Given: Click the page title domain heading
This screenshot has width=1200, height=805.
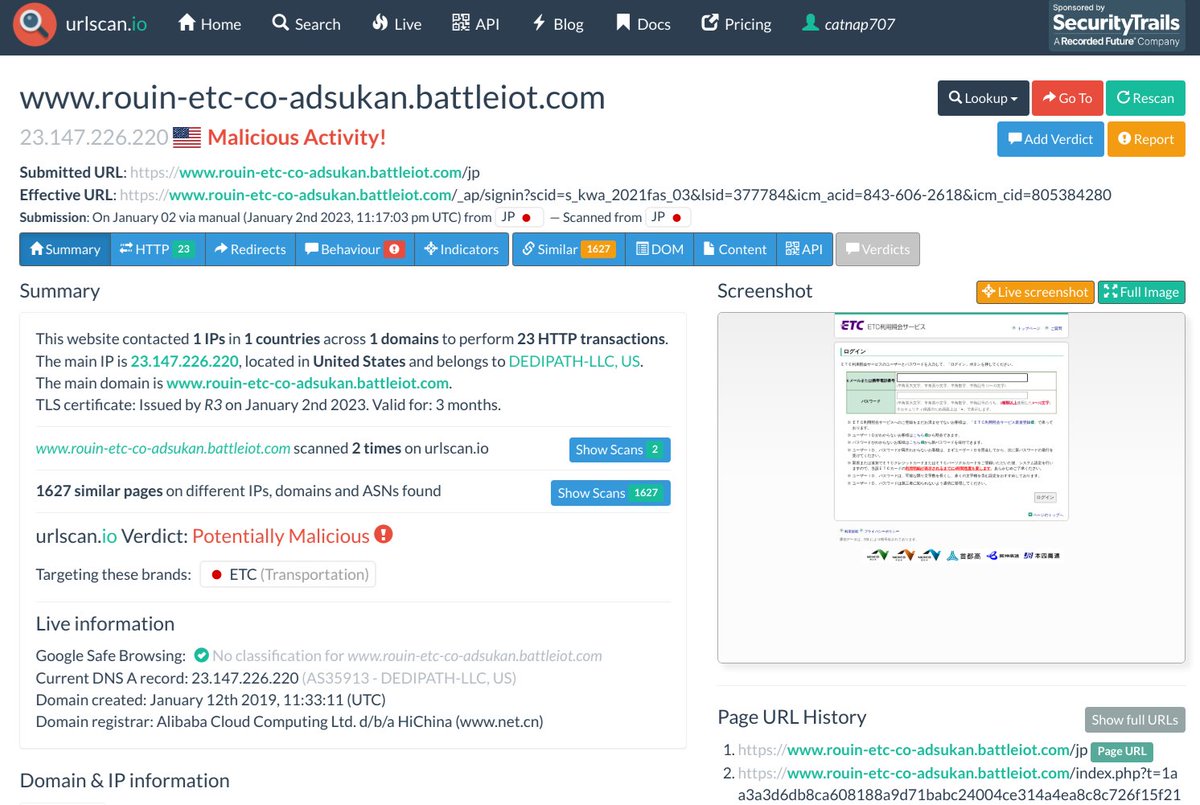Looking at the screenshot, I should (x=312, y=98).
